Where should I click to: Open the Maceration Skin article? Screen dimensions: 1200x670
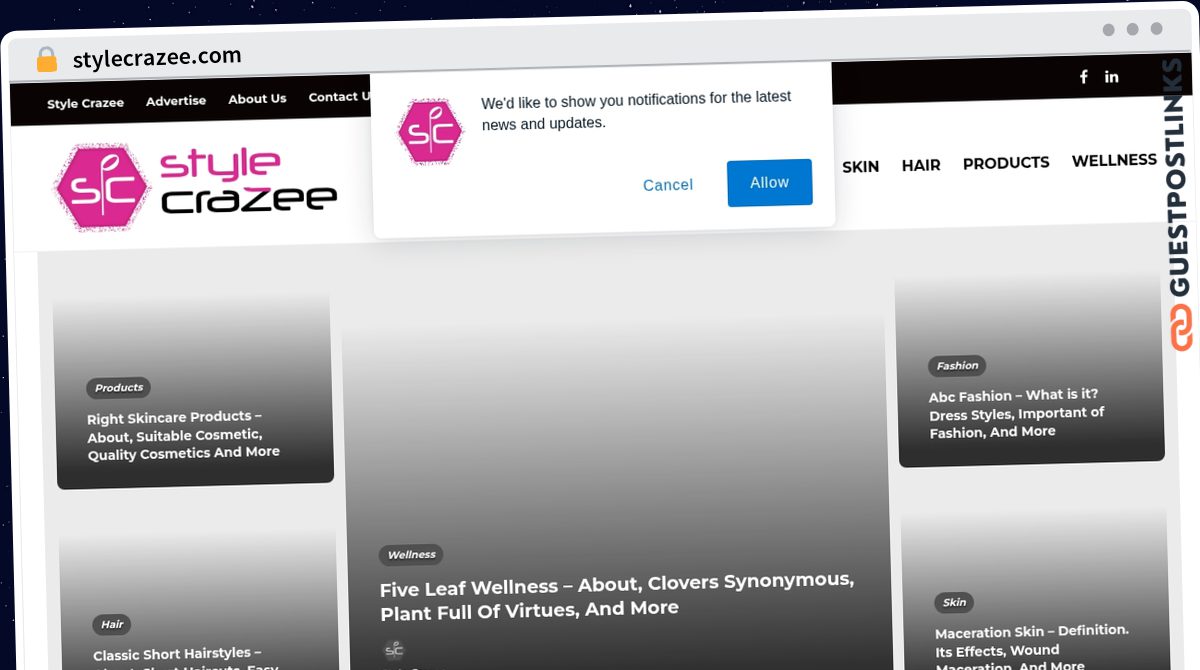click(x=1032, y=648)
